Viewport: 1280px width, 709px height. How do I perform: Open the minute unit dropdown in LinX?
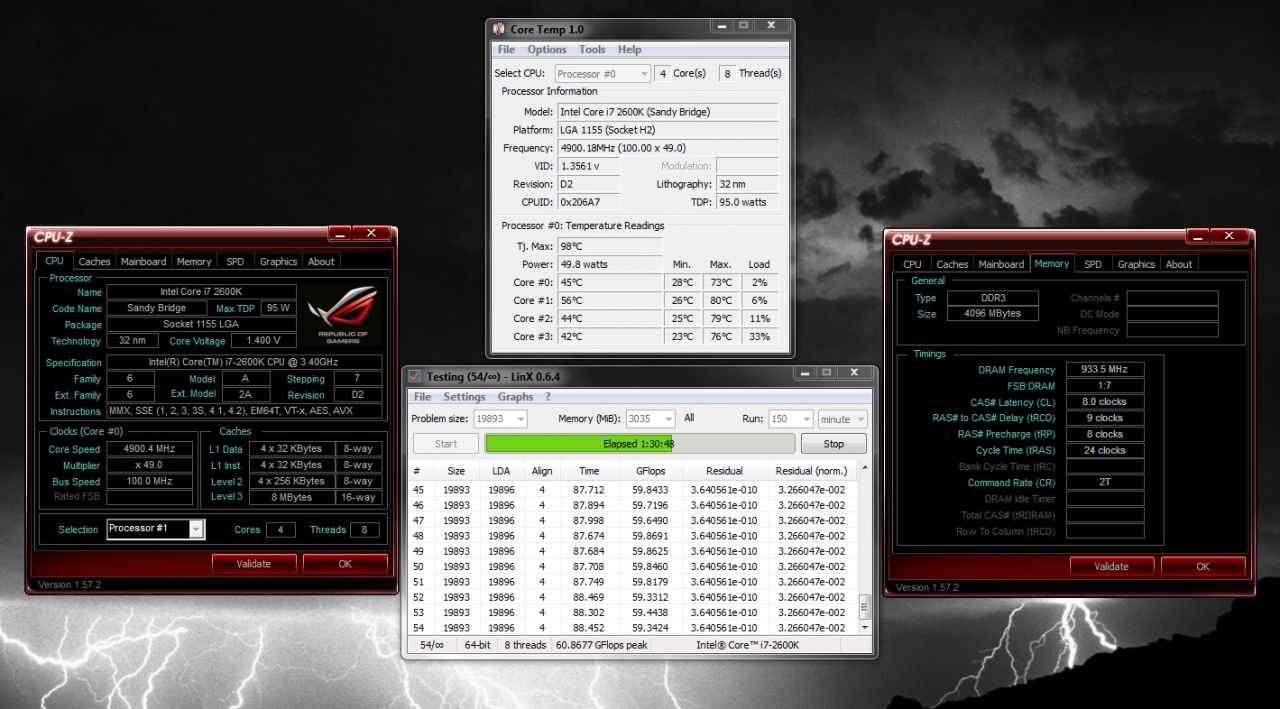point(842,419)
